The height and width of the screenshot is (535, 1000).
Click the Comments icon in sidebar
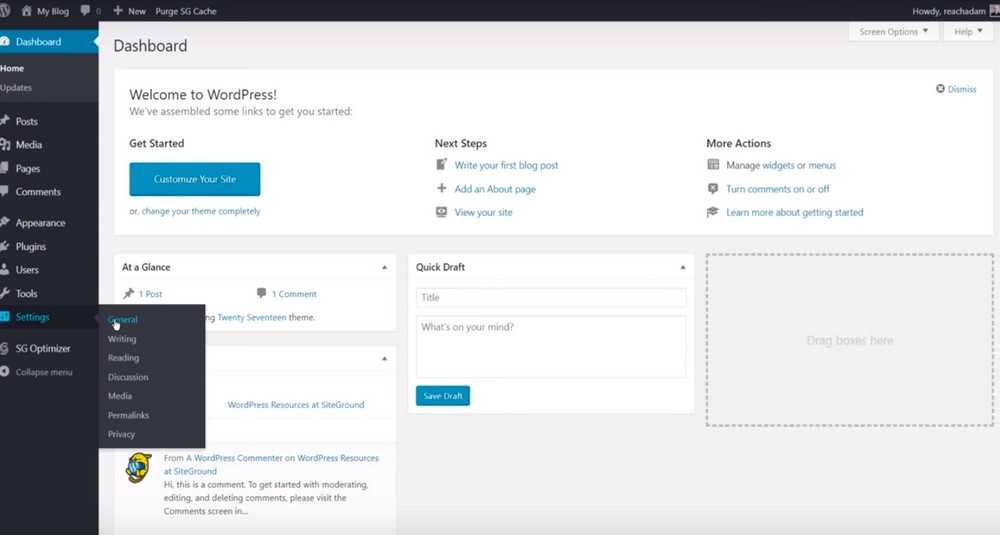coord(5,191)
